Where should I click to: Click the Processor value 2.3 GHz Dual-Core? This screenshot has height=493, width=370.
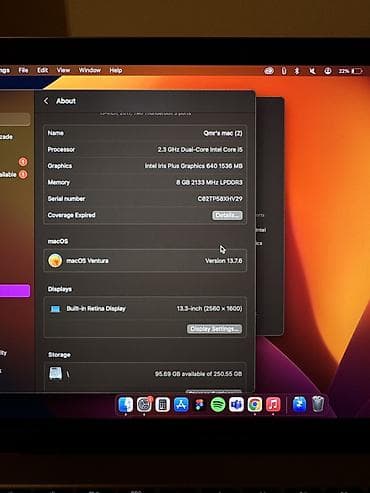coord(200,149)
